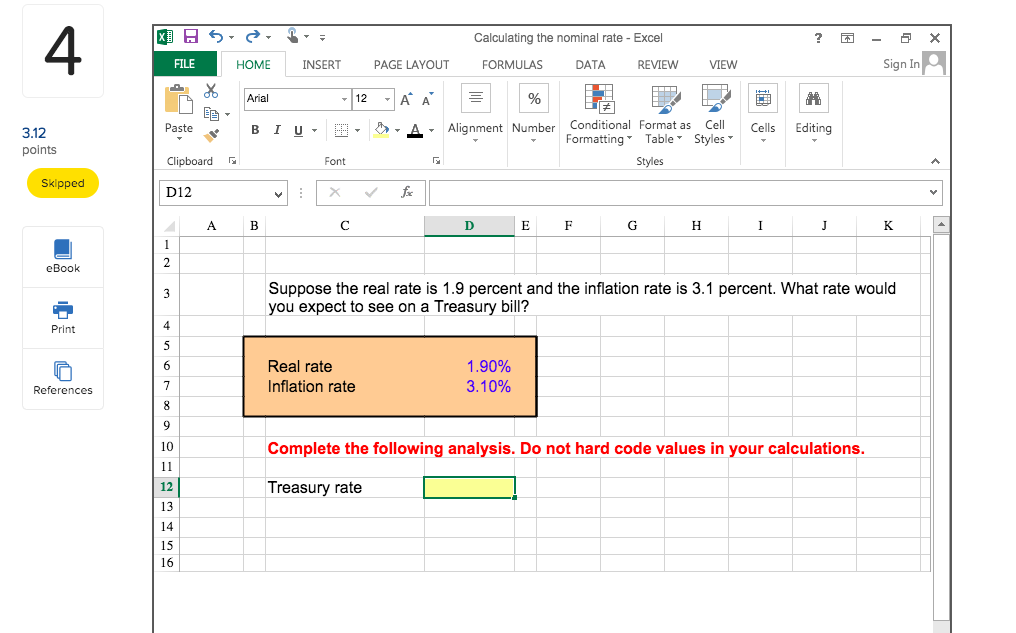
Task: Click the Cut scissors icon
Action: tap(211, 90)
